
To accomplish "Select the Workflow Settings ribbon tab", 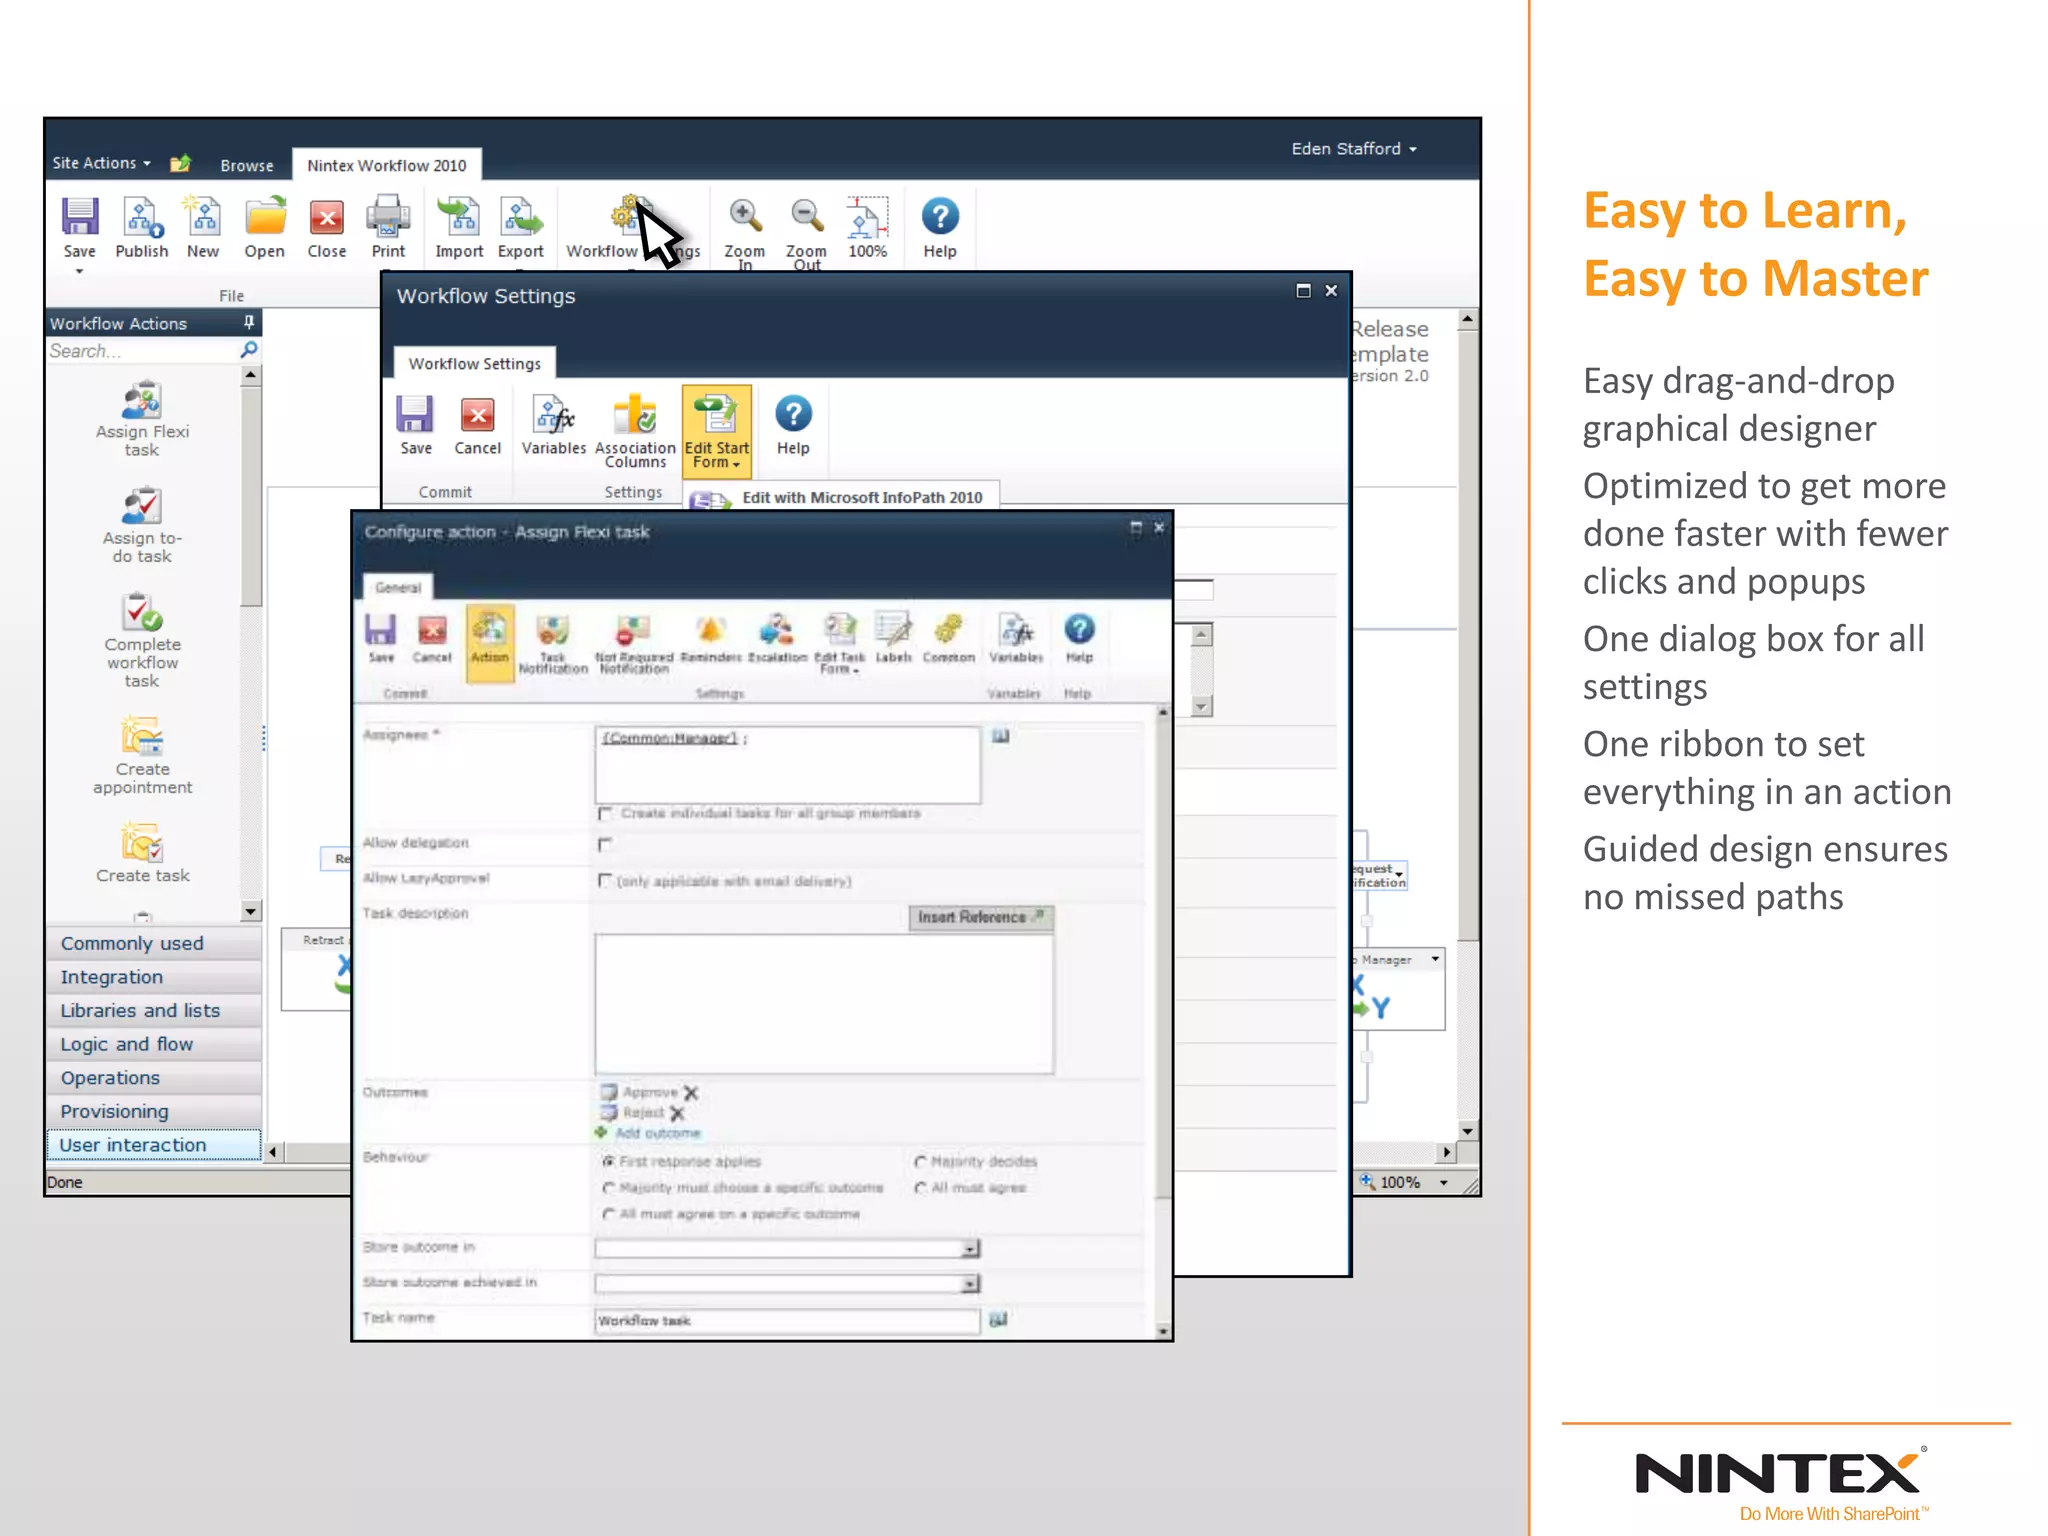I will pyautogui.click(x=474, y=363).
